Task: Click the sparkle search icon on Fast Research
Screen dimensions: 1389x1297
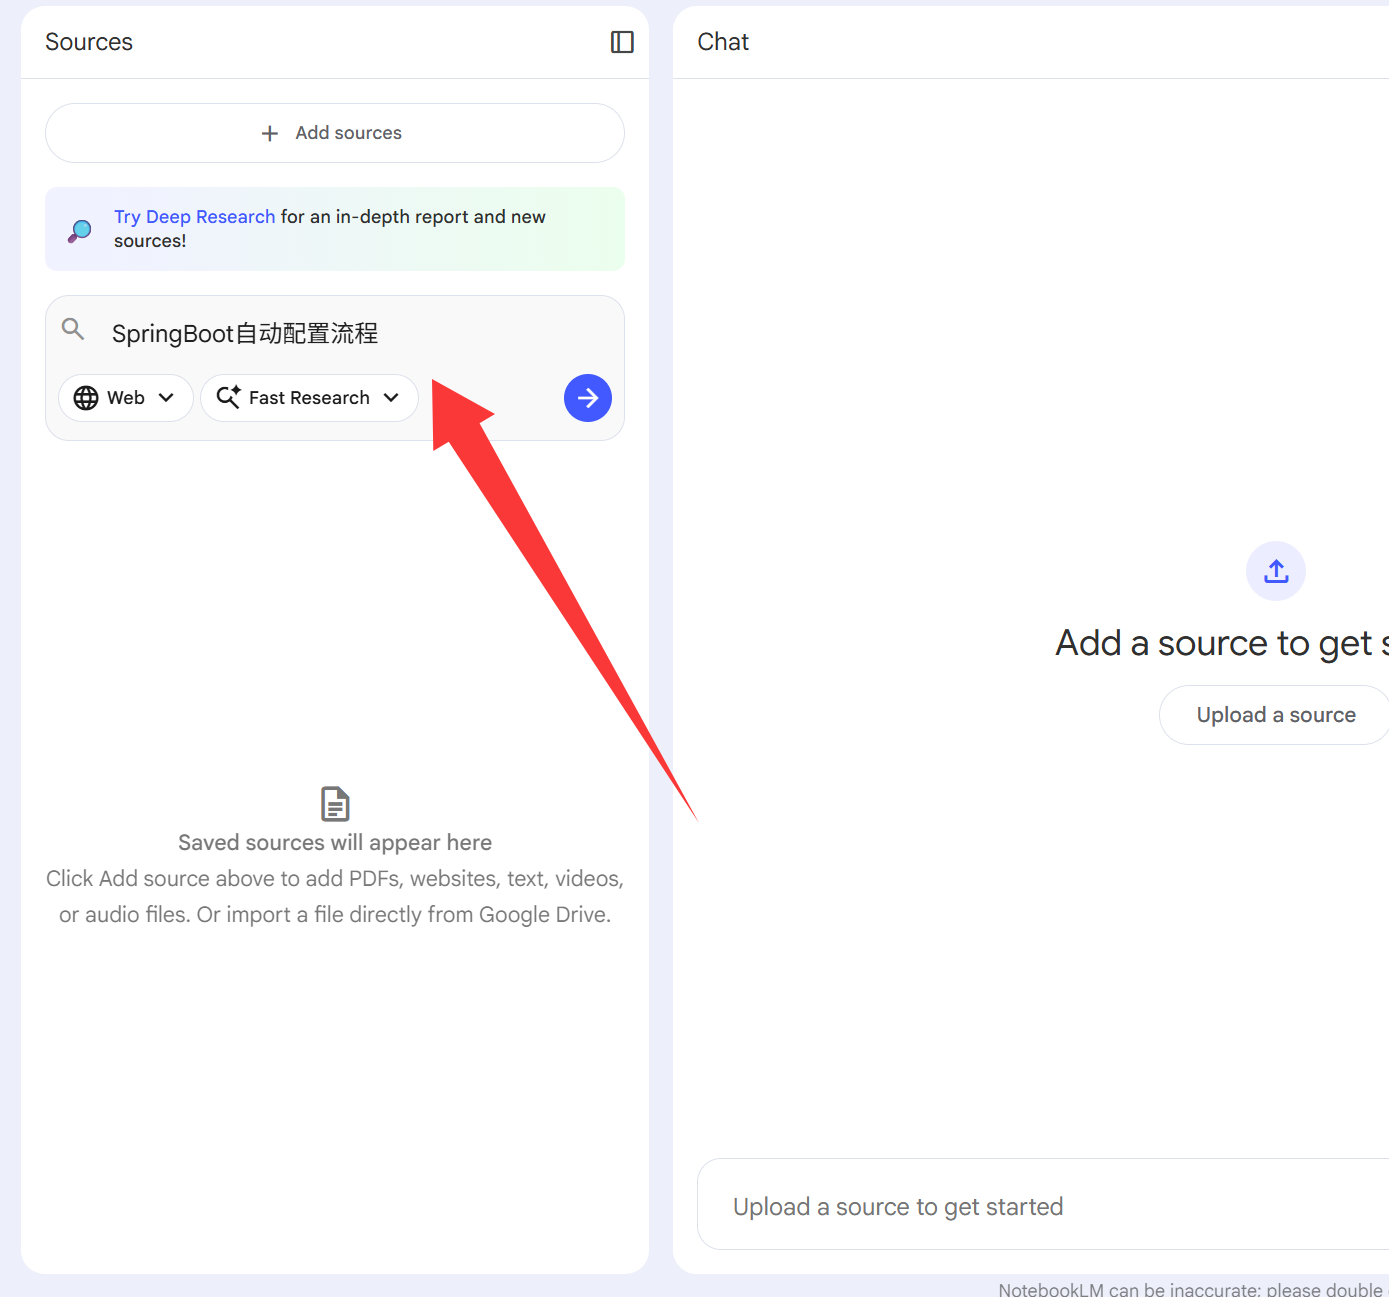Action: 228,397
